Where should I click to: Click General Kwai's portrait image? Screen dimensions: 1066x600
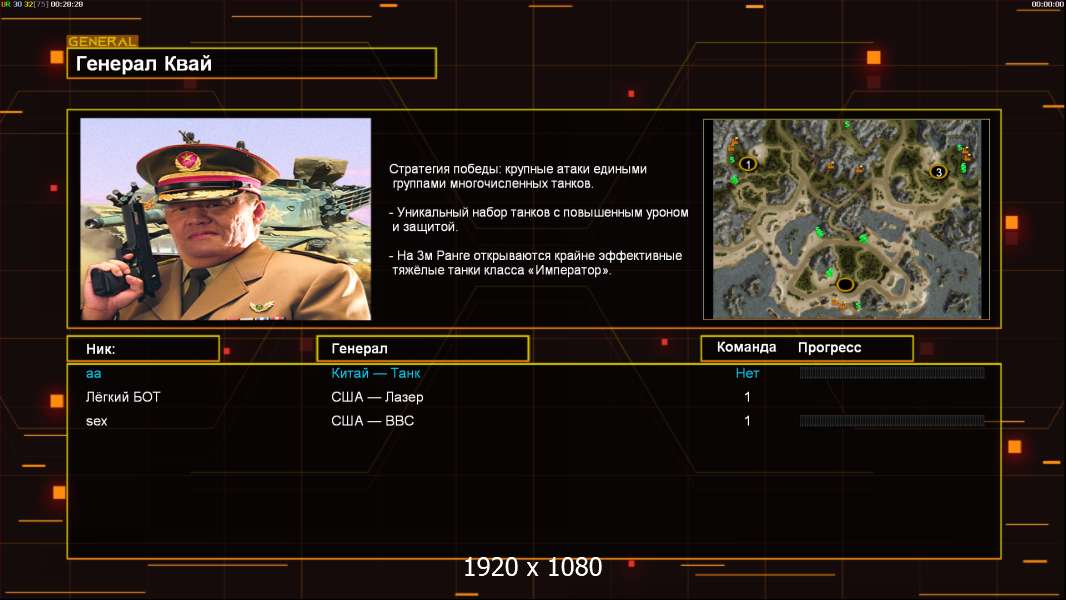coord(226,219)
